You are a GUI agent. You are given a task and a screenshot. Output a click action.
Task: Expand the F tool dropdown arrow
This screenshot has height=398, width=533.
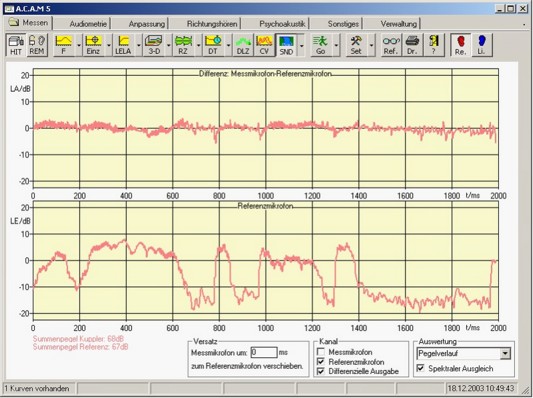click(x=79, y=45)
